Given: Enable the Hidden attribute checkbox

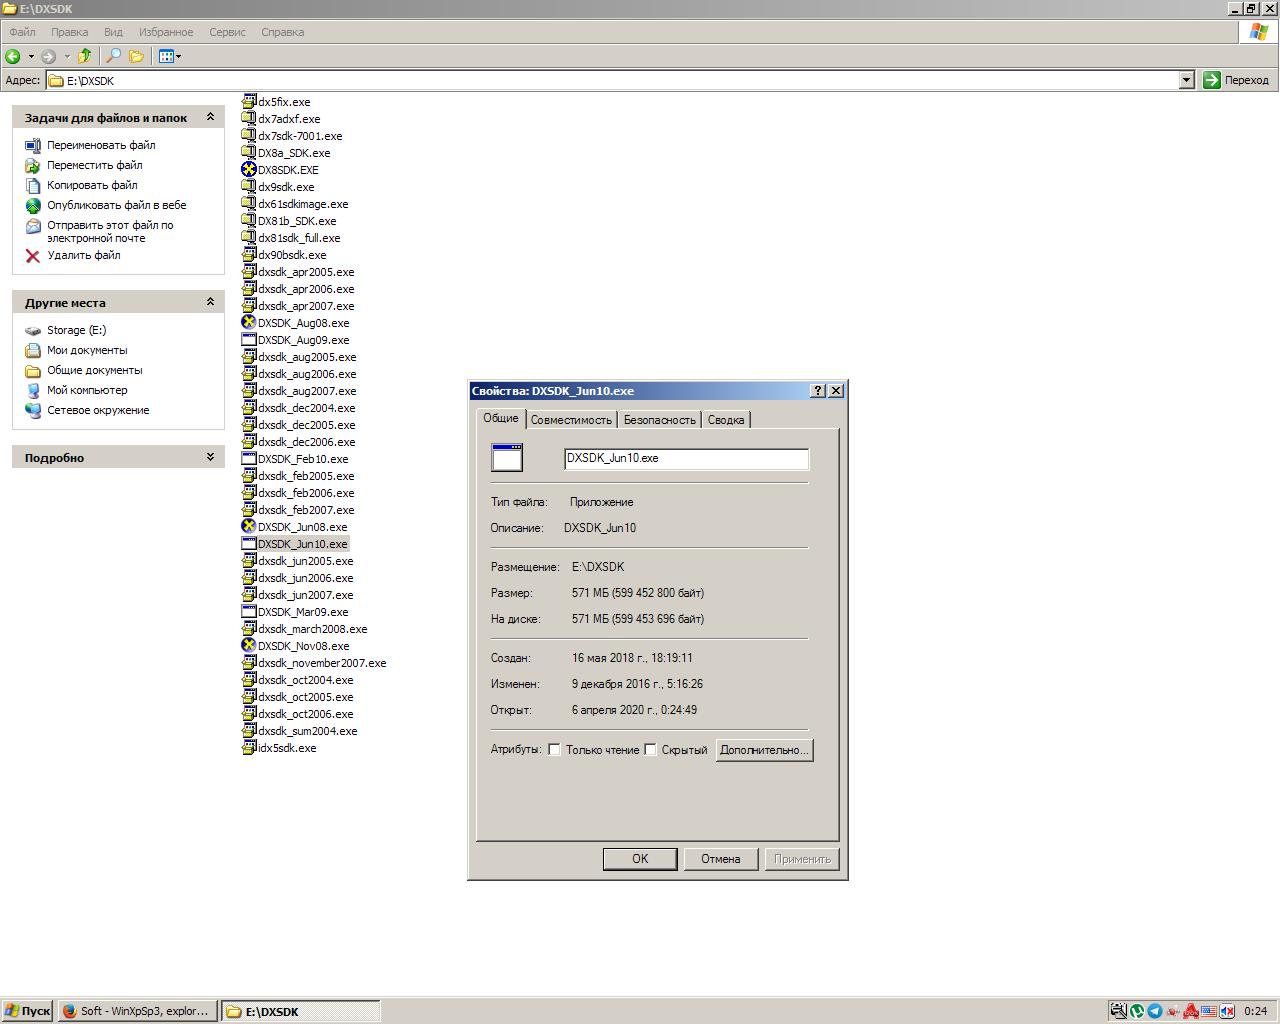Looking at the screenshot, I should 650,750.
